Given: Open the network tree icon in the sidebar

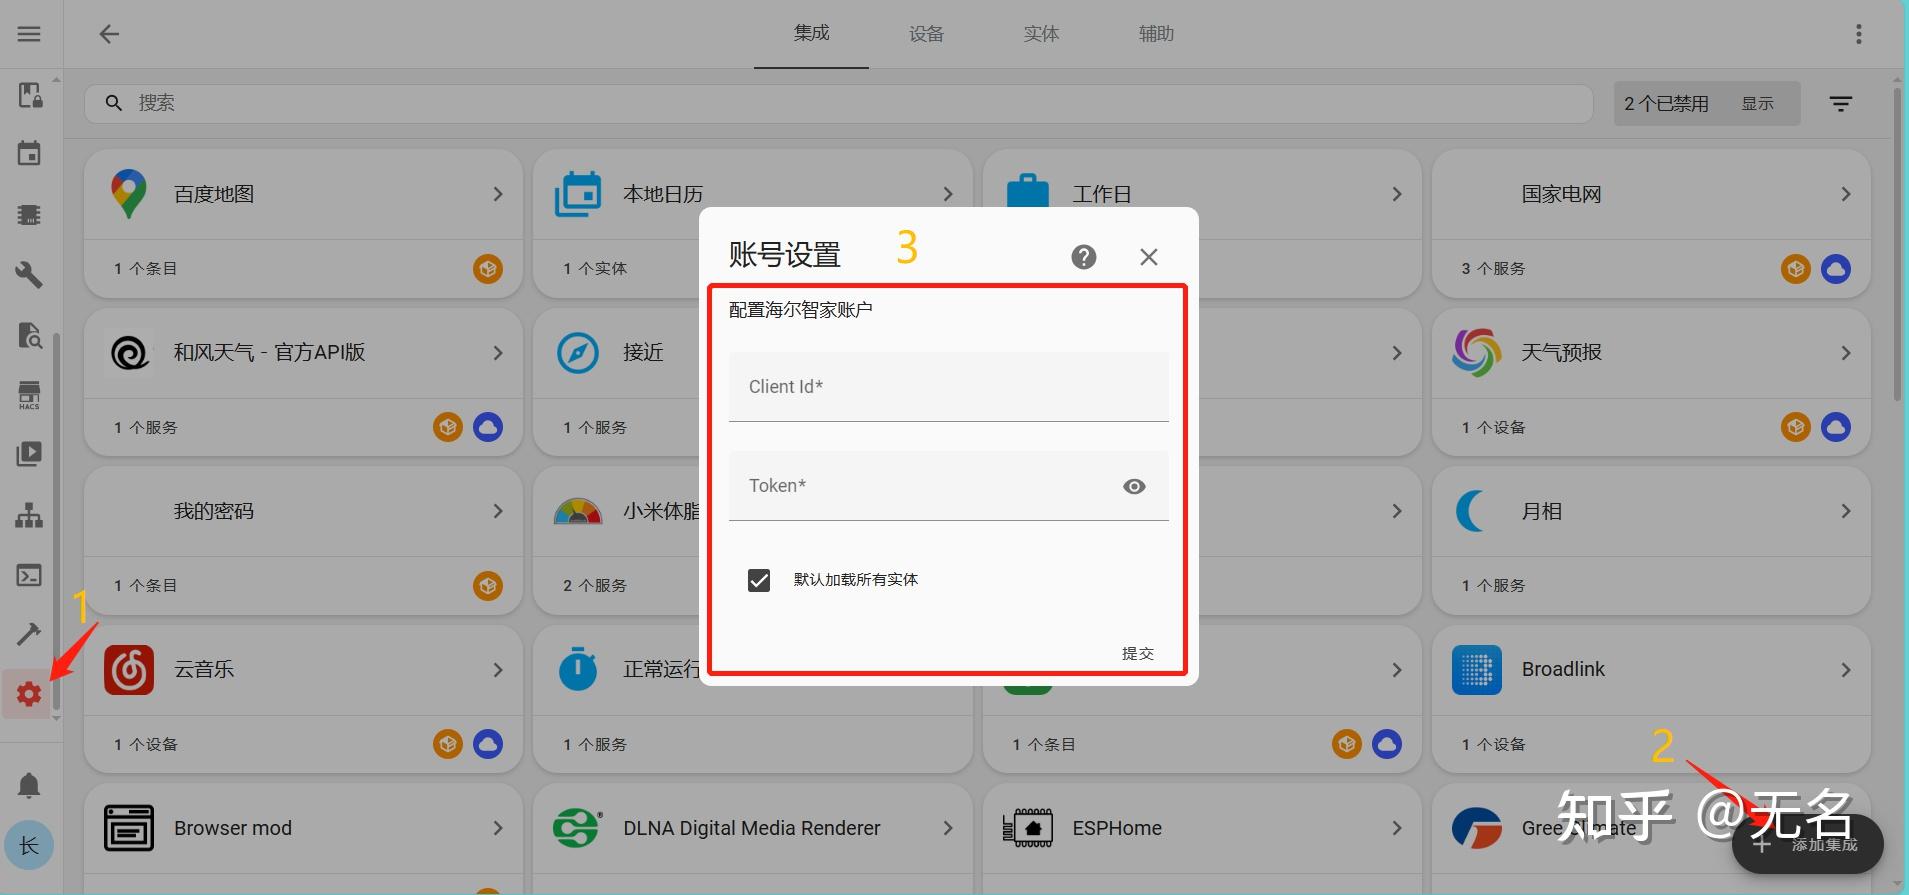Looking at the screenshot, I should pyautogui.click(x=29, y=515).
